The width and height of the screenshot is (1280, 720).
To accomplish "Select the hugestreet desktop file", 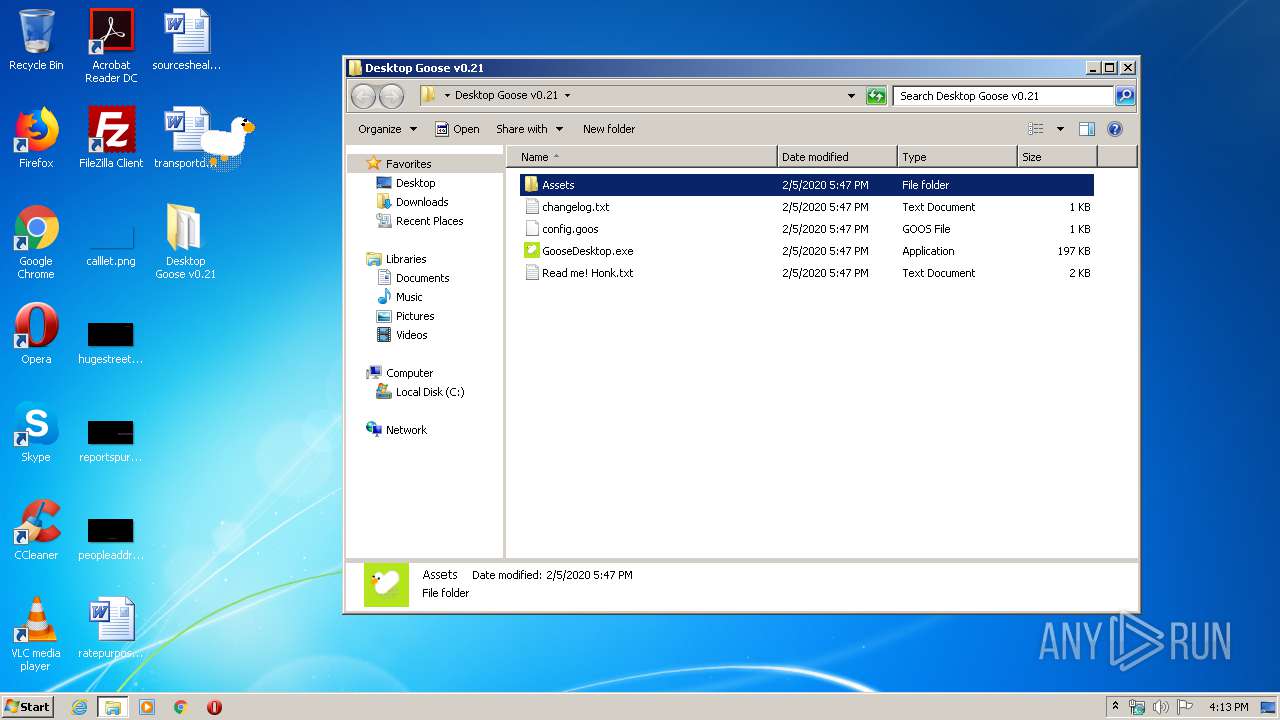I will pyautogui.click(x=111, y=341).
